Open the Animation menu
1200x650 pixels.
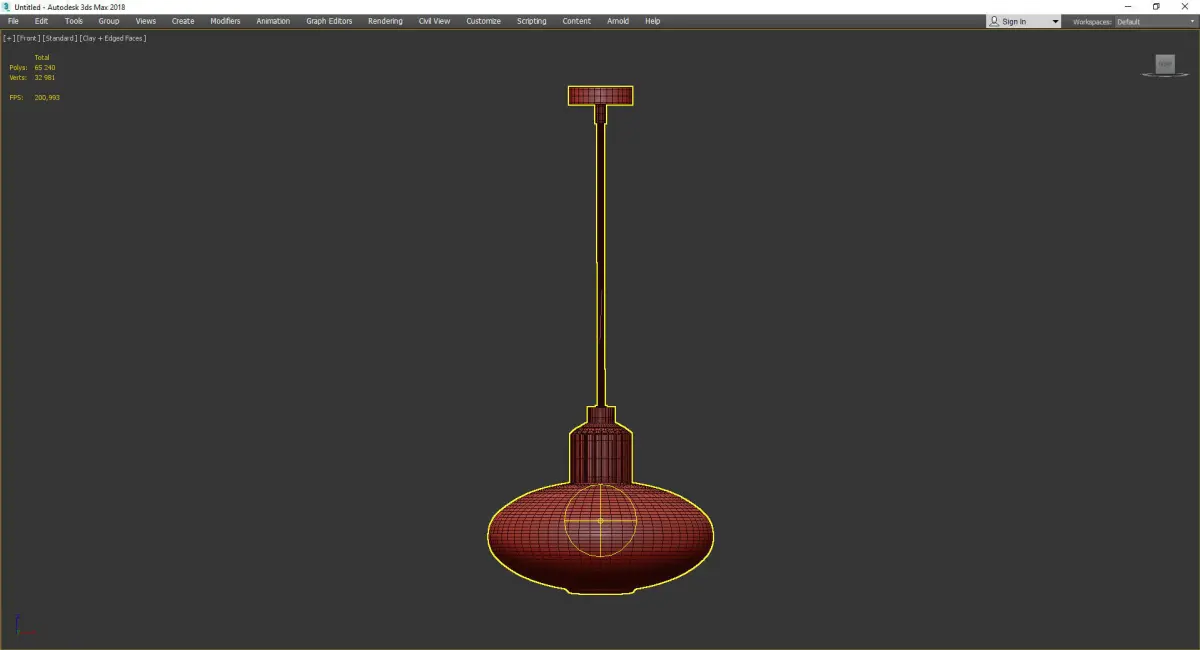pyautogui.click(x=273, y=21)
